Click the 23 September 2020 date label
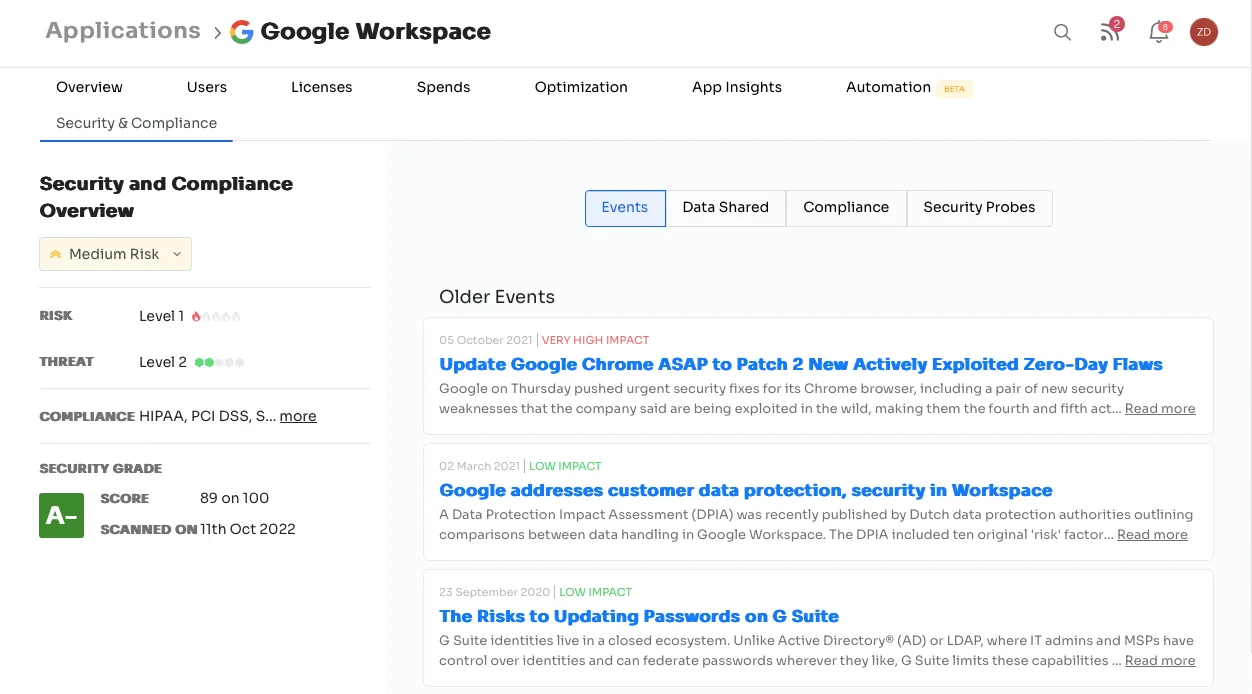Image resolution: width=1252 pixels, height=694 pixels. tap(495, 592)
